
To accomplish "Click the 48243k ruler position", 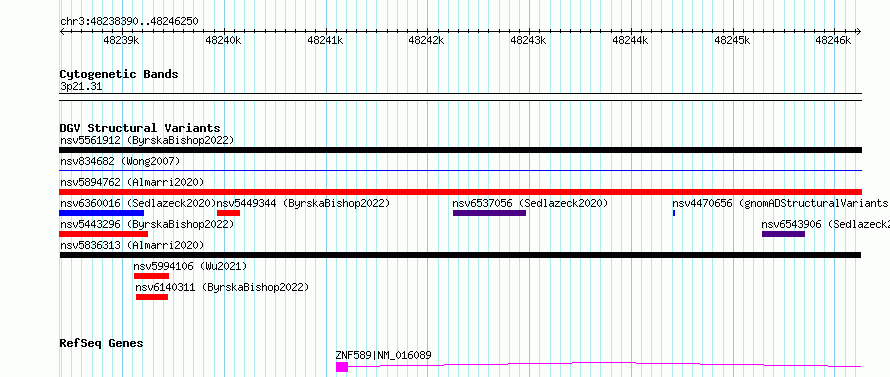I will coord(528,40).
